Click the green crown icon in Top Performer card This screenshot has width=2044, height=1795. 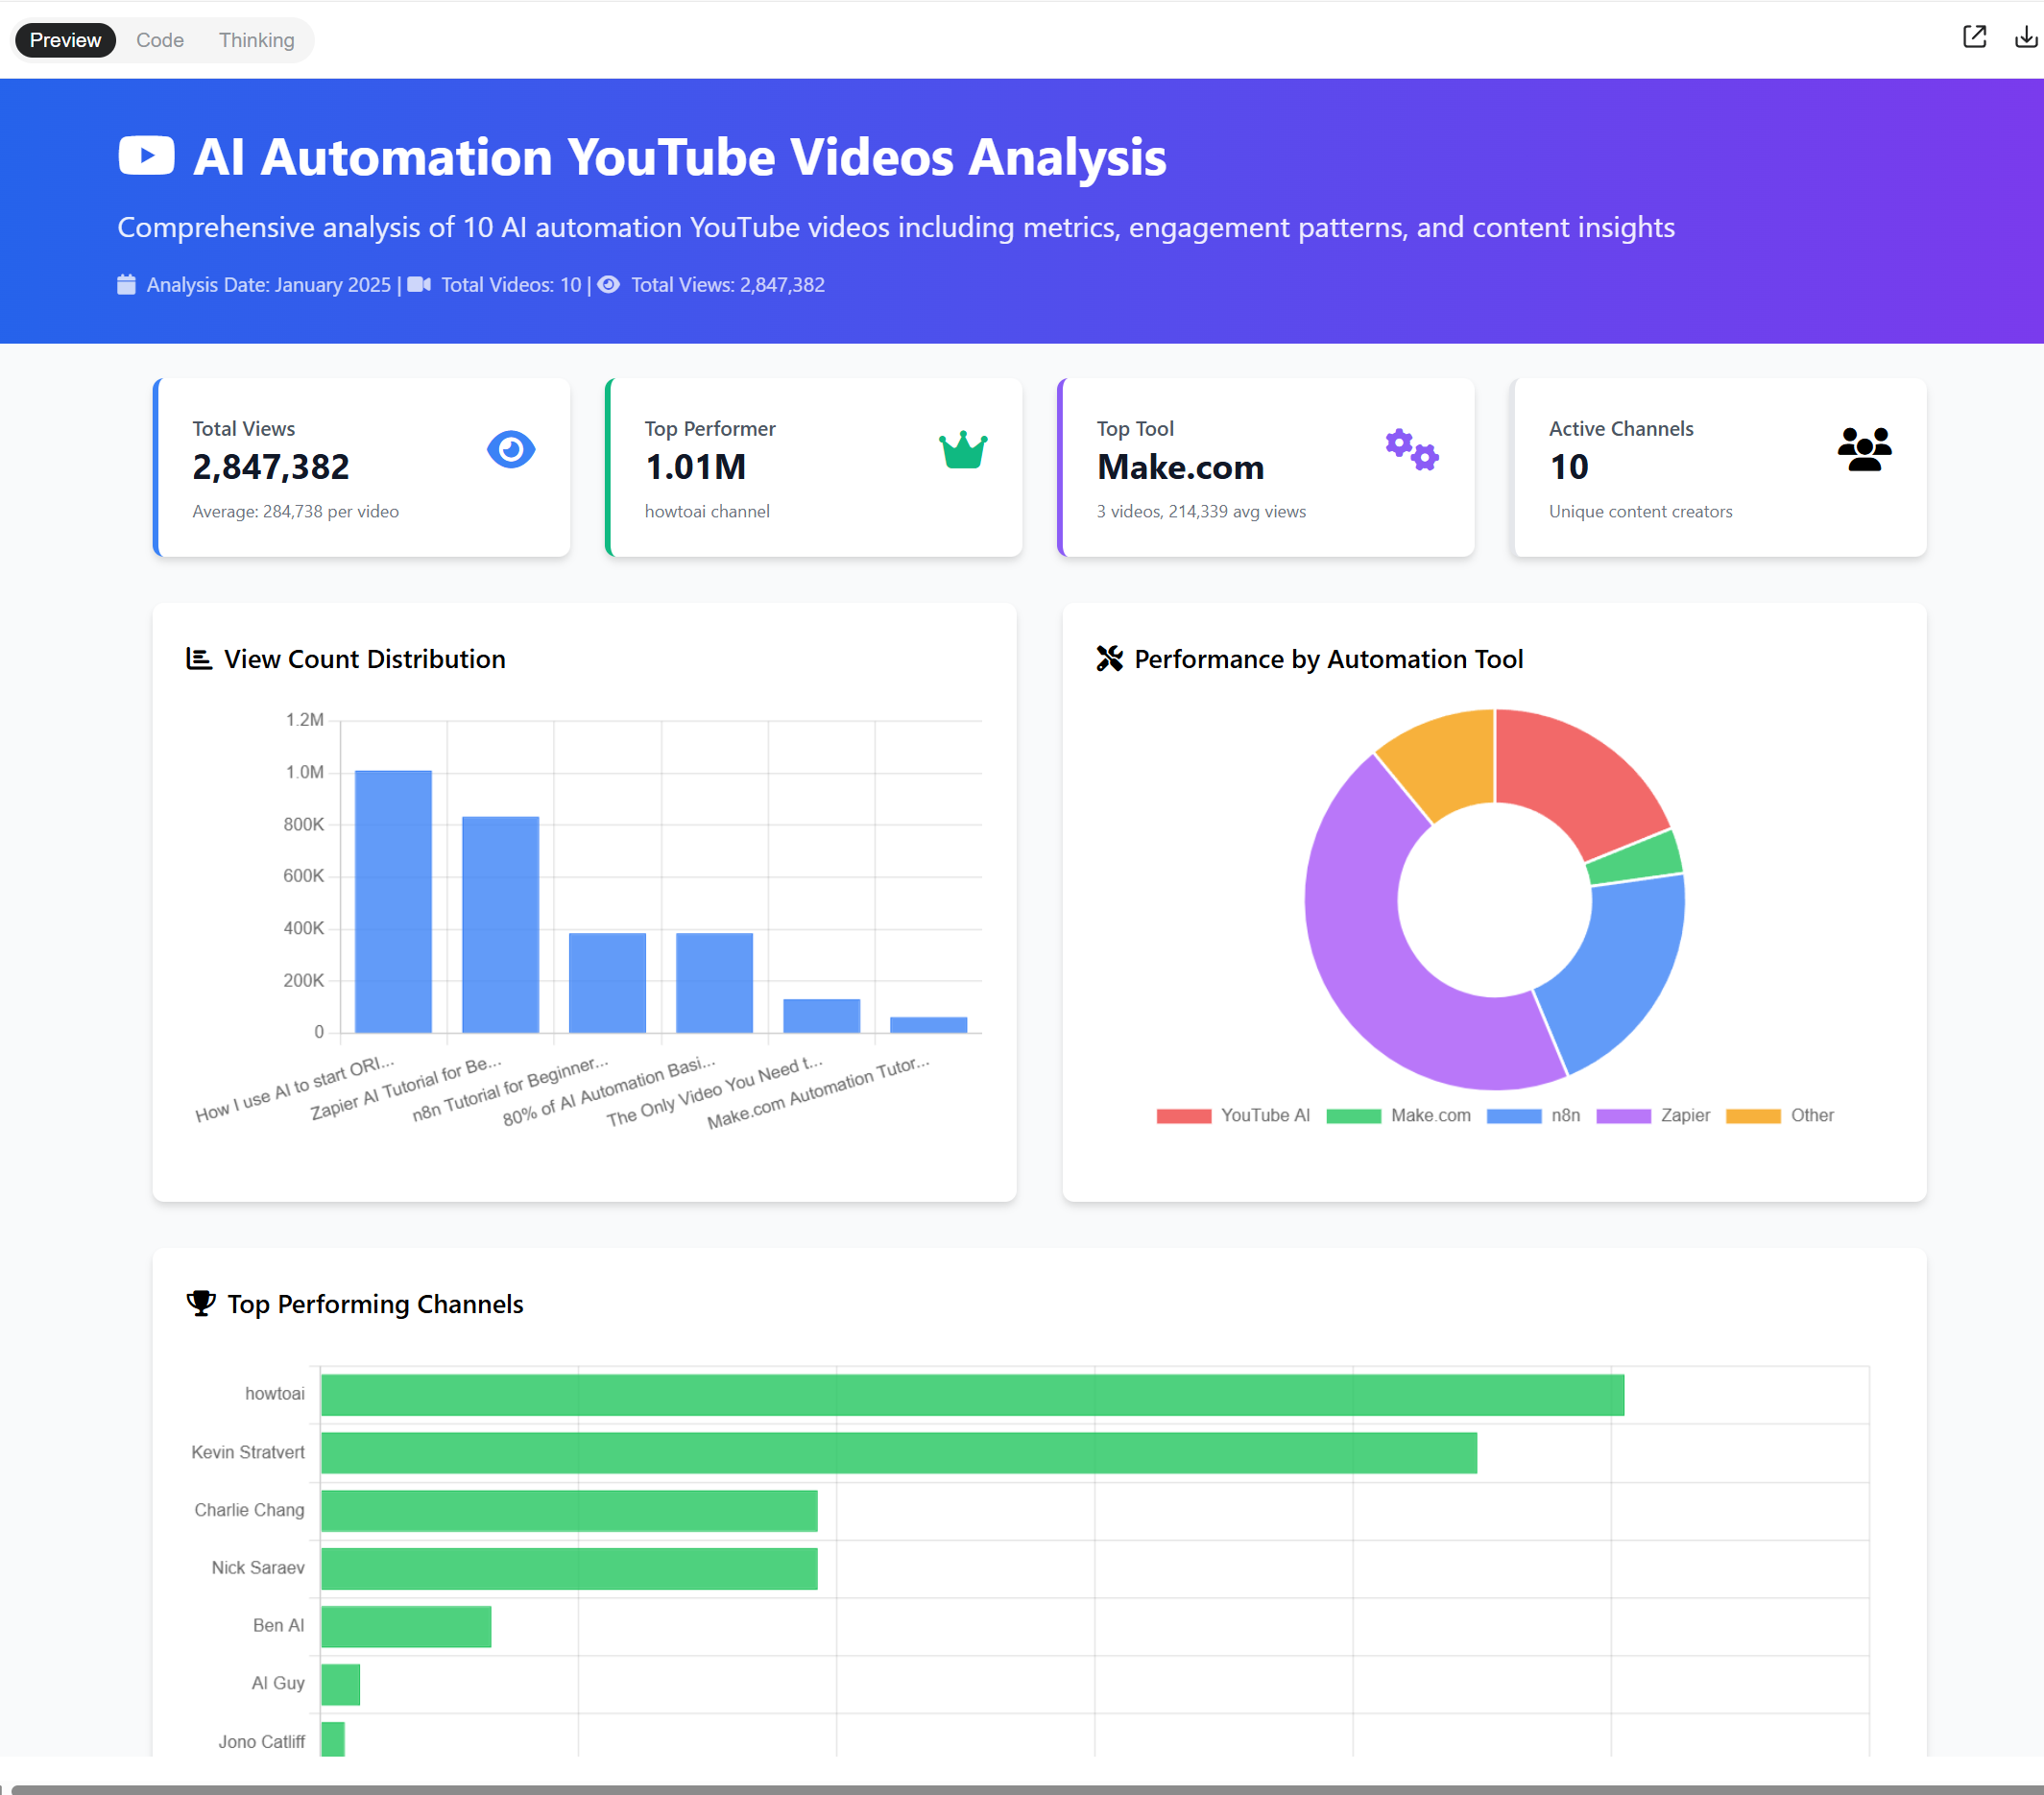coord(962,450)
